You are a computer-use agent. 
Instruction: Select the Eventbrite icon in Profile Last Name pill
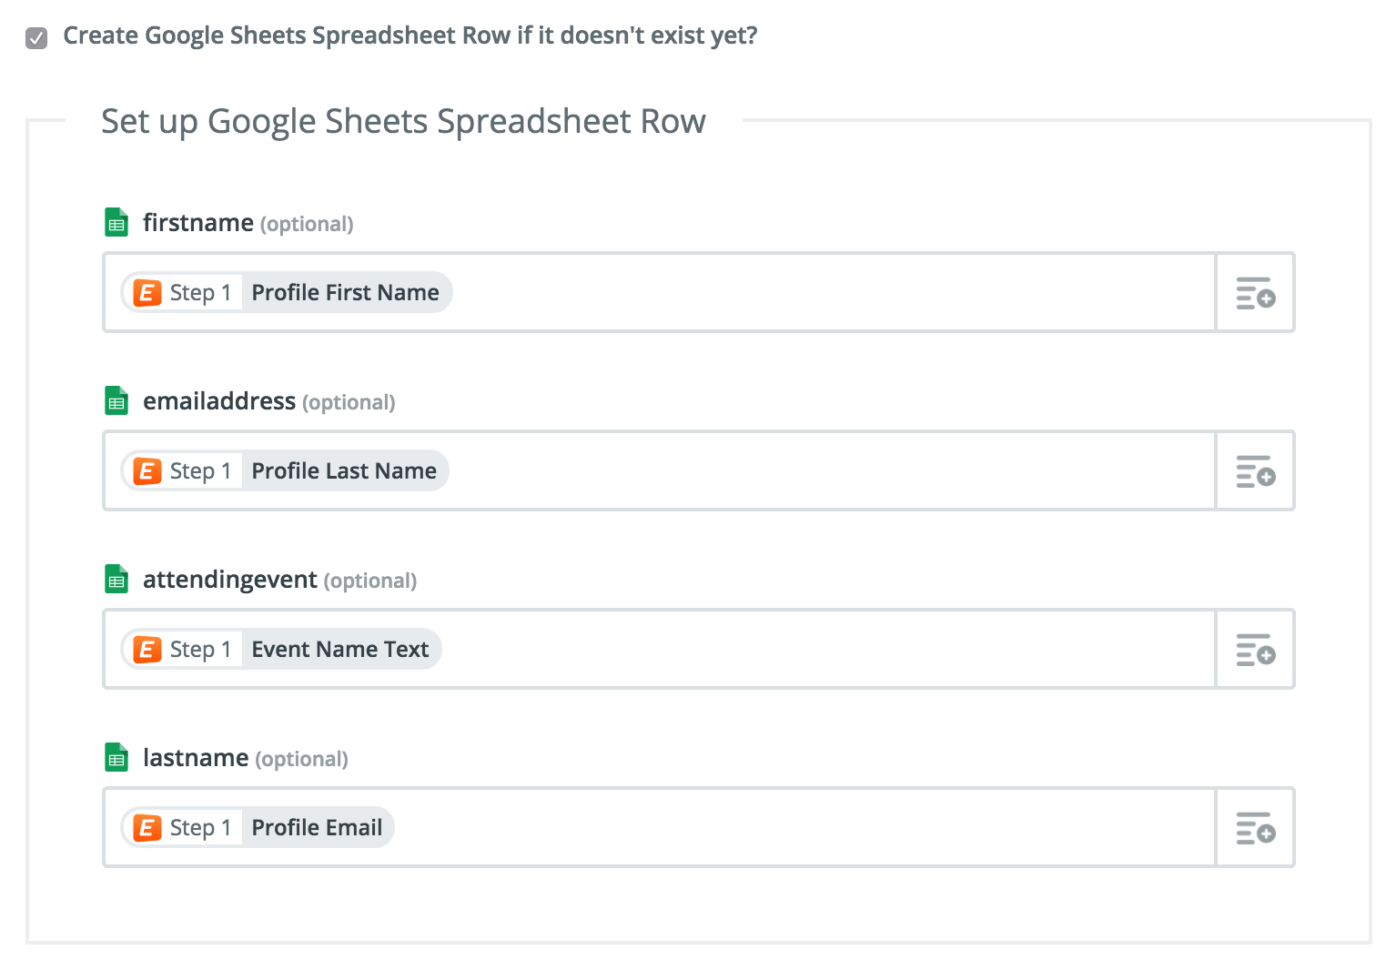(146, 470)
